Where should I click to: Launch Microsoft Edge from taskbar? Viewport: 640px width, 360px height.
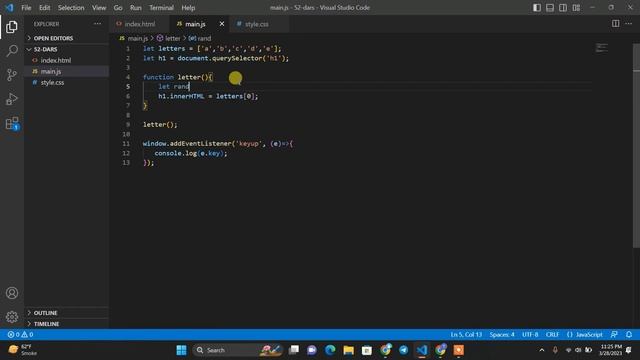tap(330, 350)
